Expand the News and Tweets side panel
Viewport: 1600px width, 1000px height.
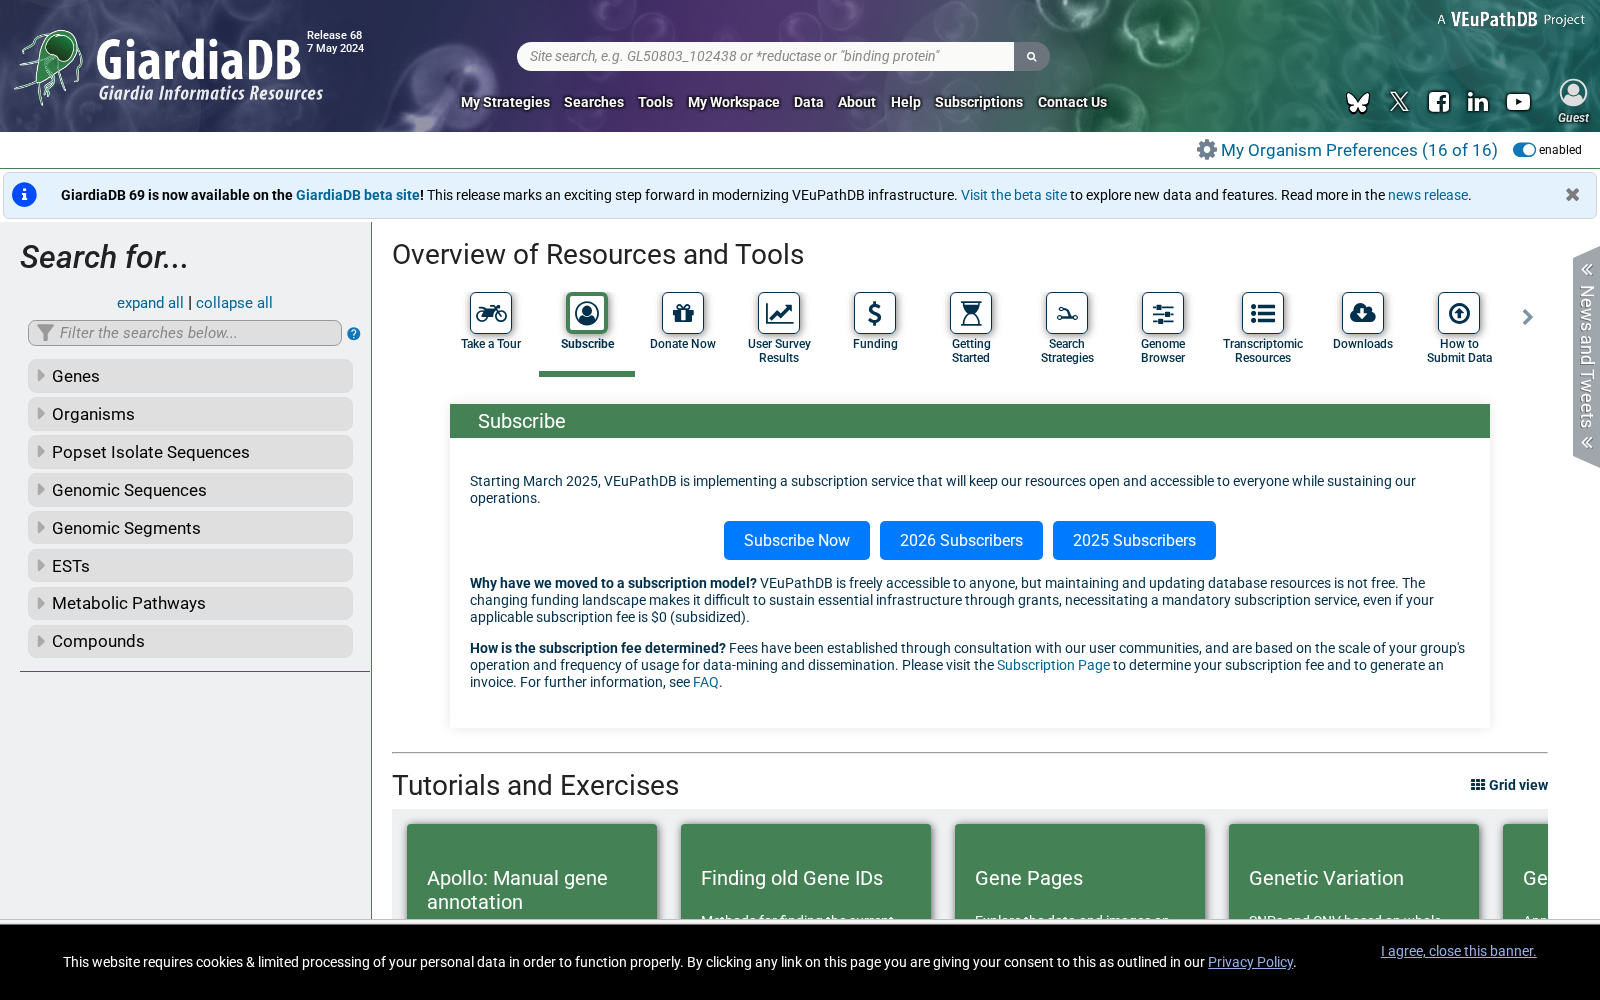point(1586,357)
